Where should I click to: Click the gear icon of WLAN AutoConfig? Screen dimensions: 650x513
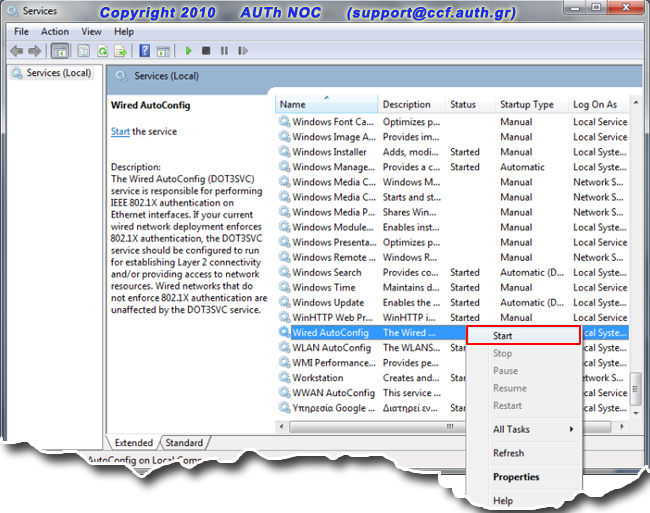click(x=284, y=347)
